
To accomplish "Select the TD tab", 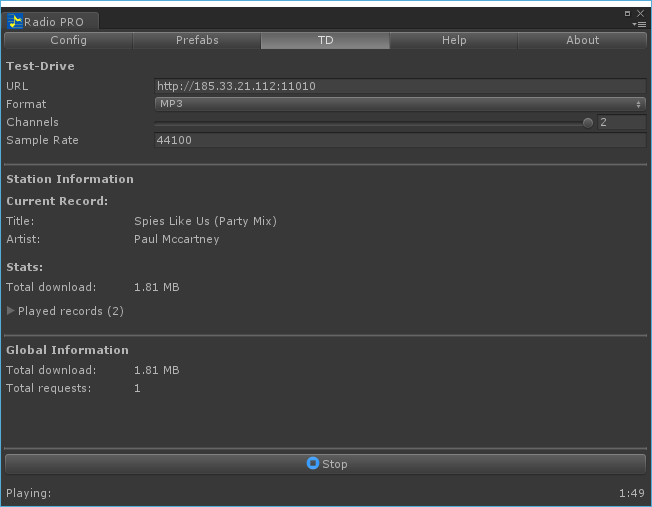I will 325,41.
